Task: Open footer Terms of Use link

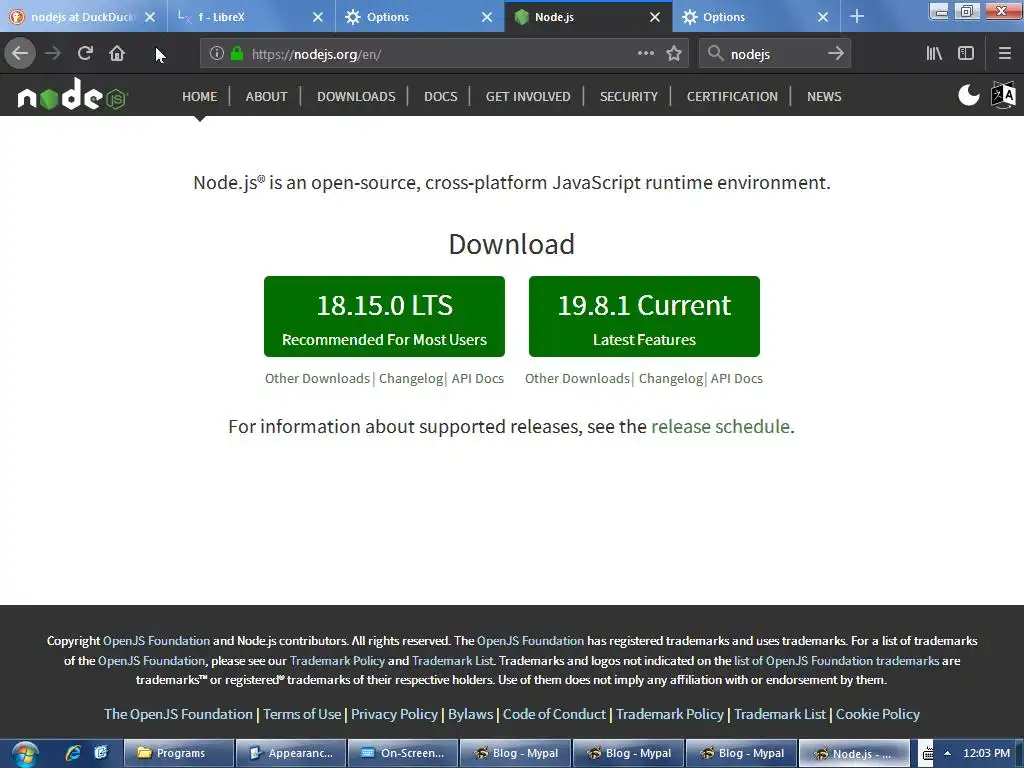Action: pyautogui.click(x=302, y=714)
